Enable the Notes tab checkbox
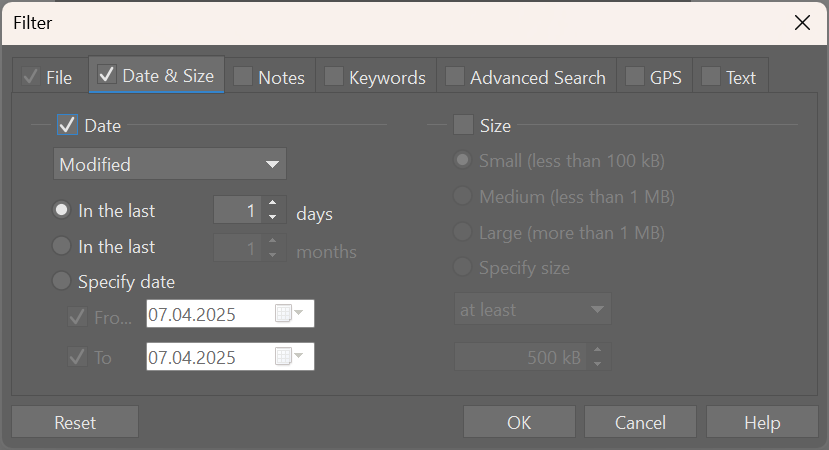 [243, 76]
